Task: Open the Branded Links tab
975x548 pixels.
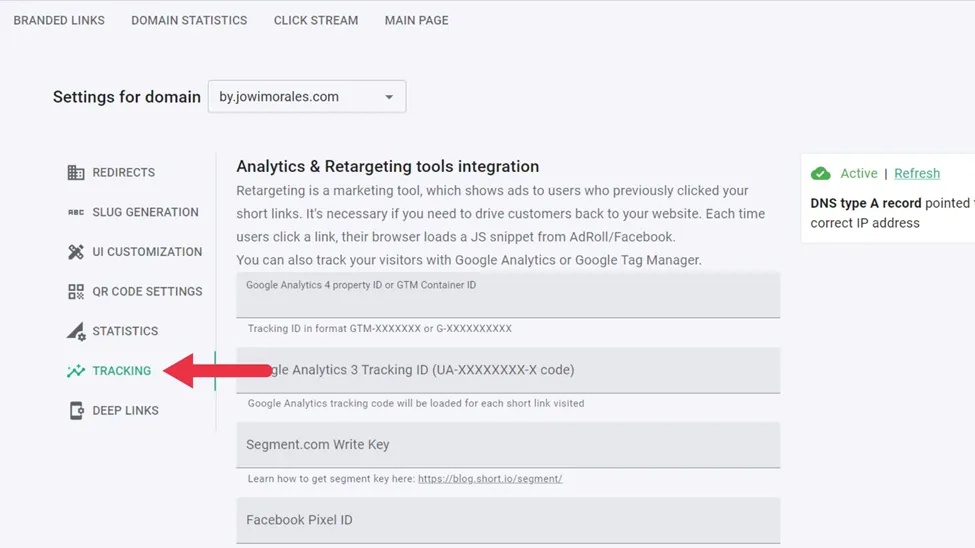Action: (x=59, y=21)
